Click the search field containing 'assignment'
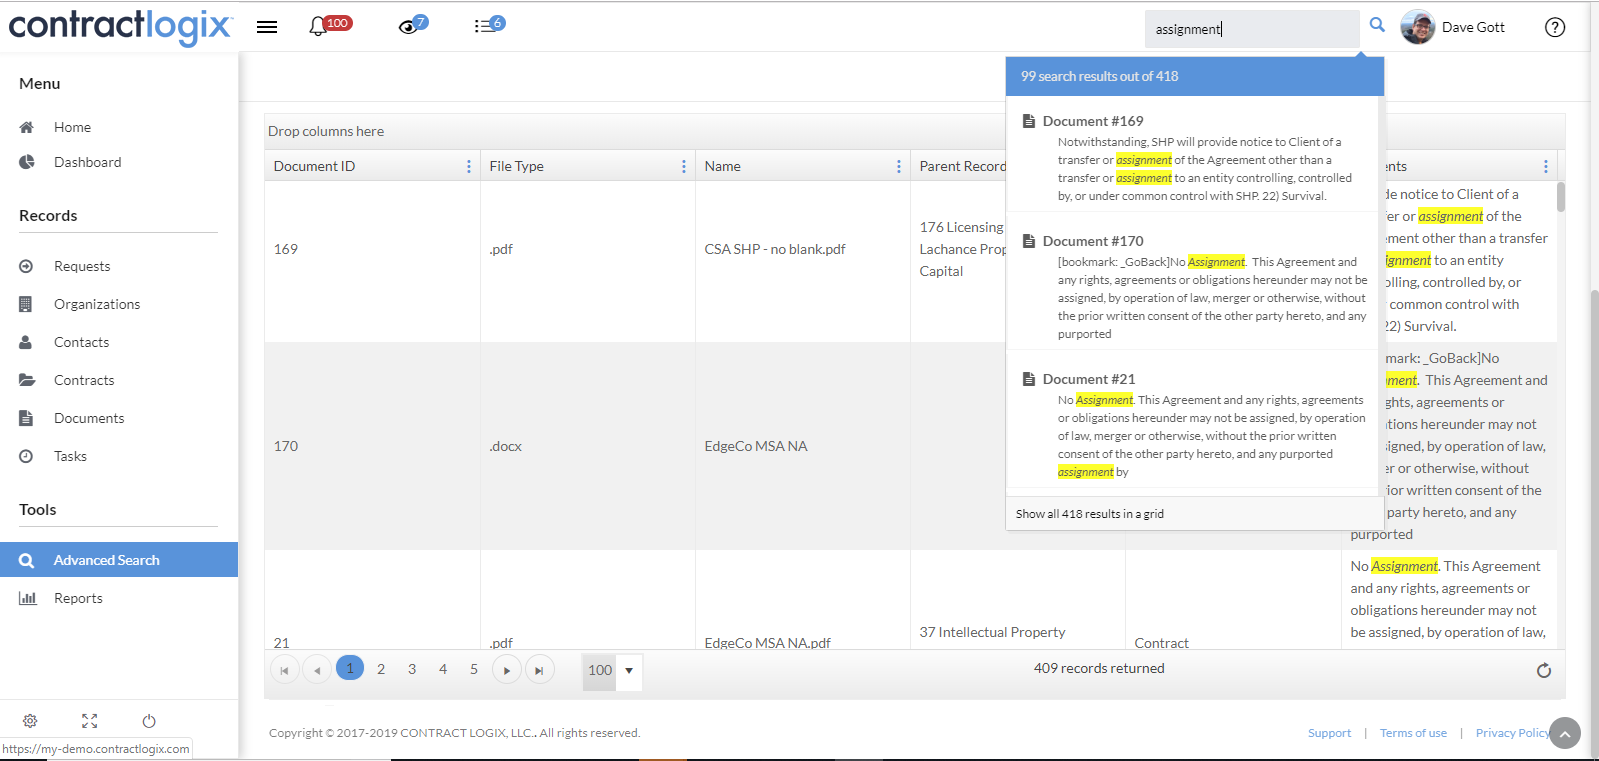This screenshot has height=761, width=1599. pos(1252,29)
